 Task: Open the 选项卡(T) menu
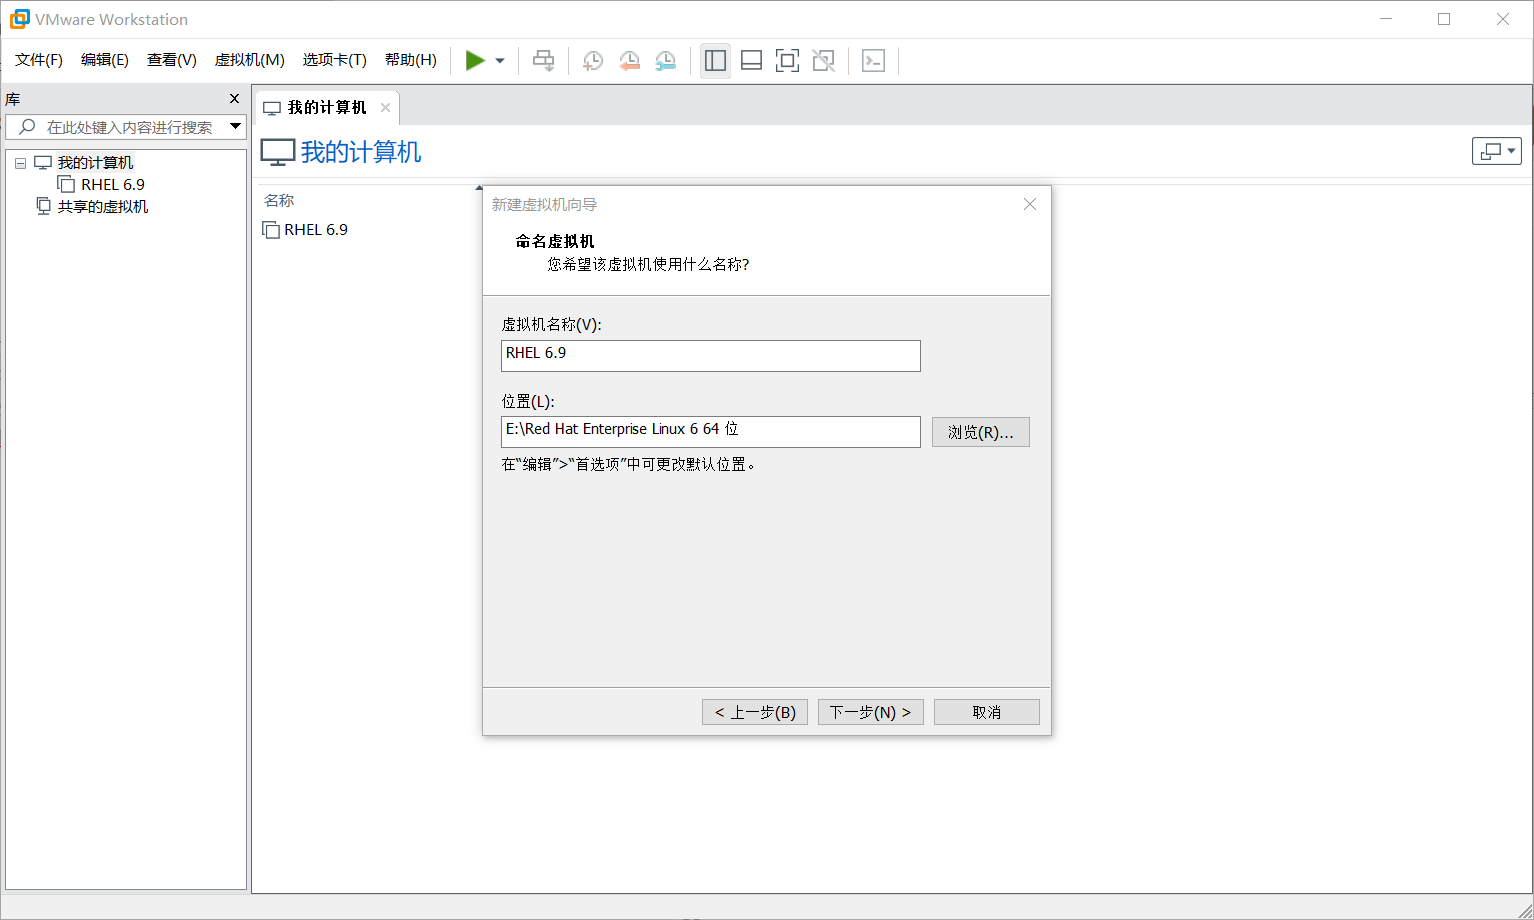(x=335, y=60)
